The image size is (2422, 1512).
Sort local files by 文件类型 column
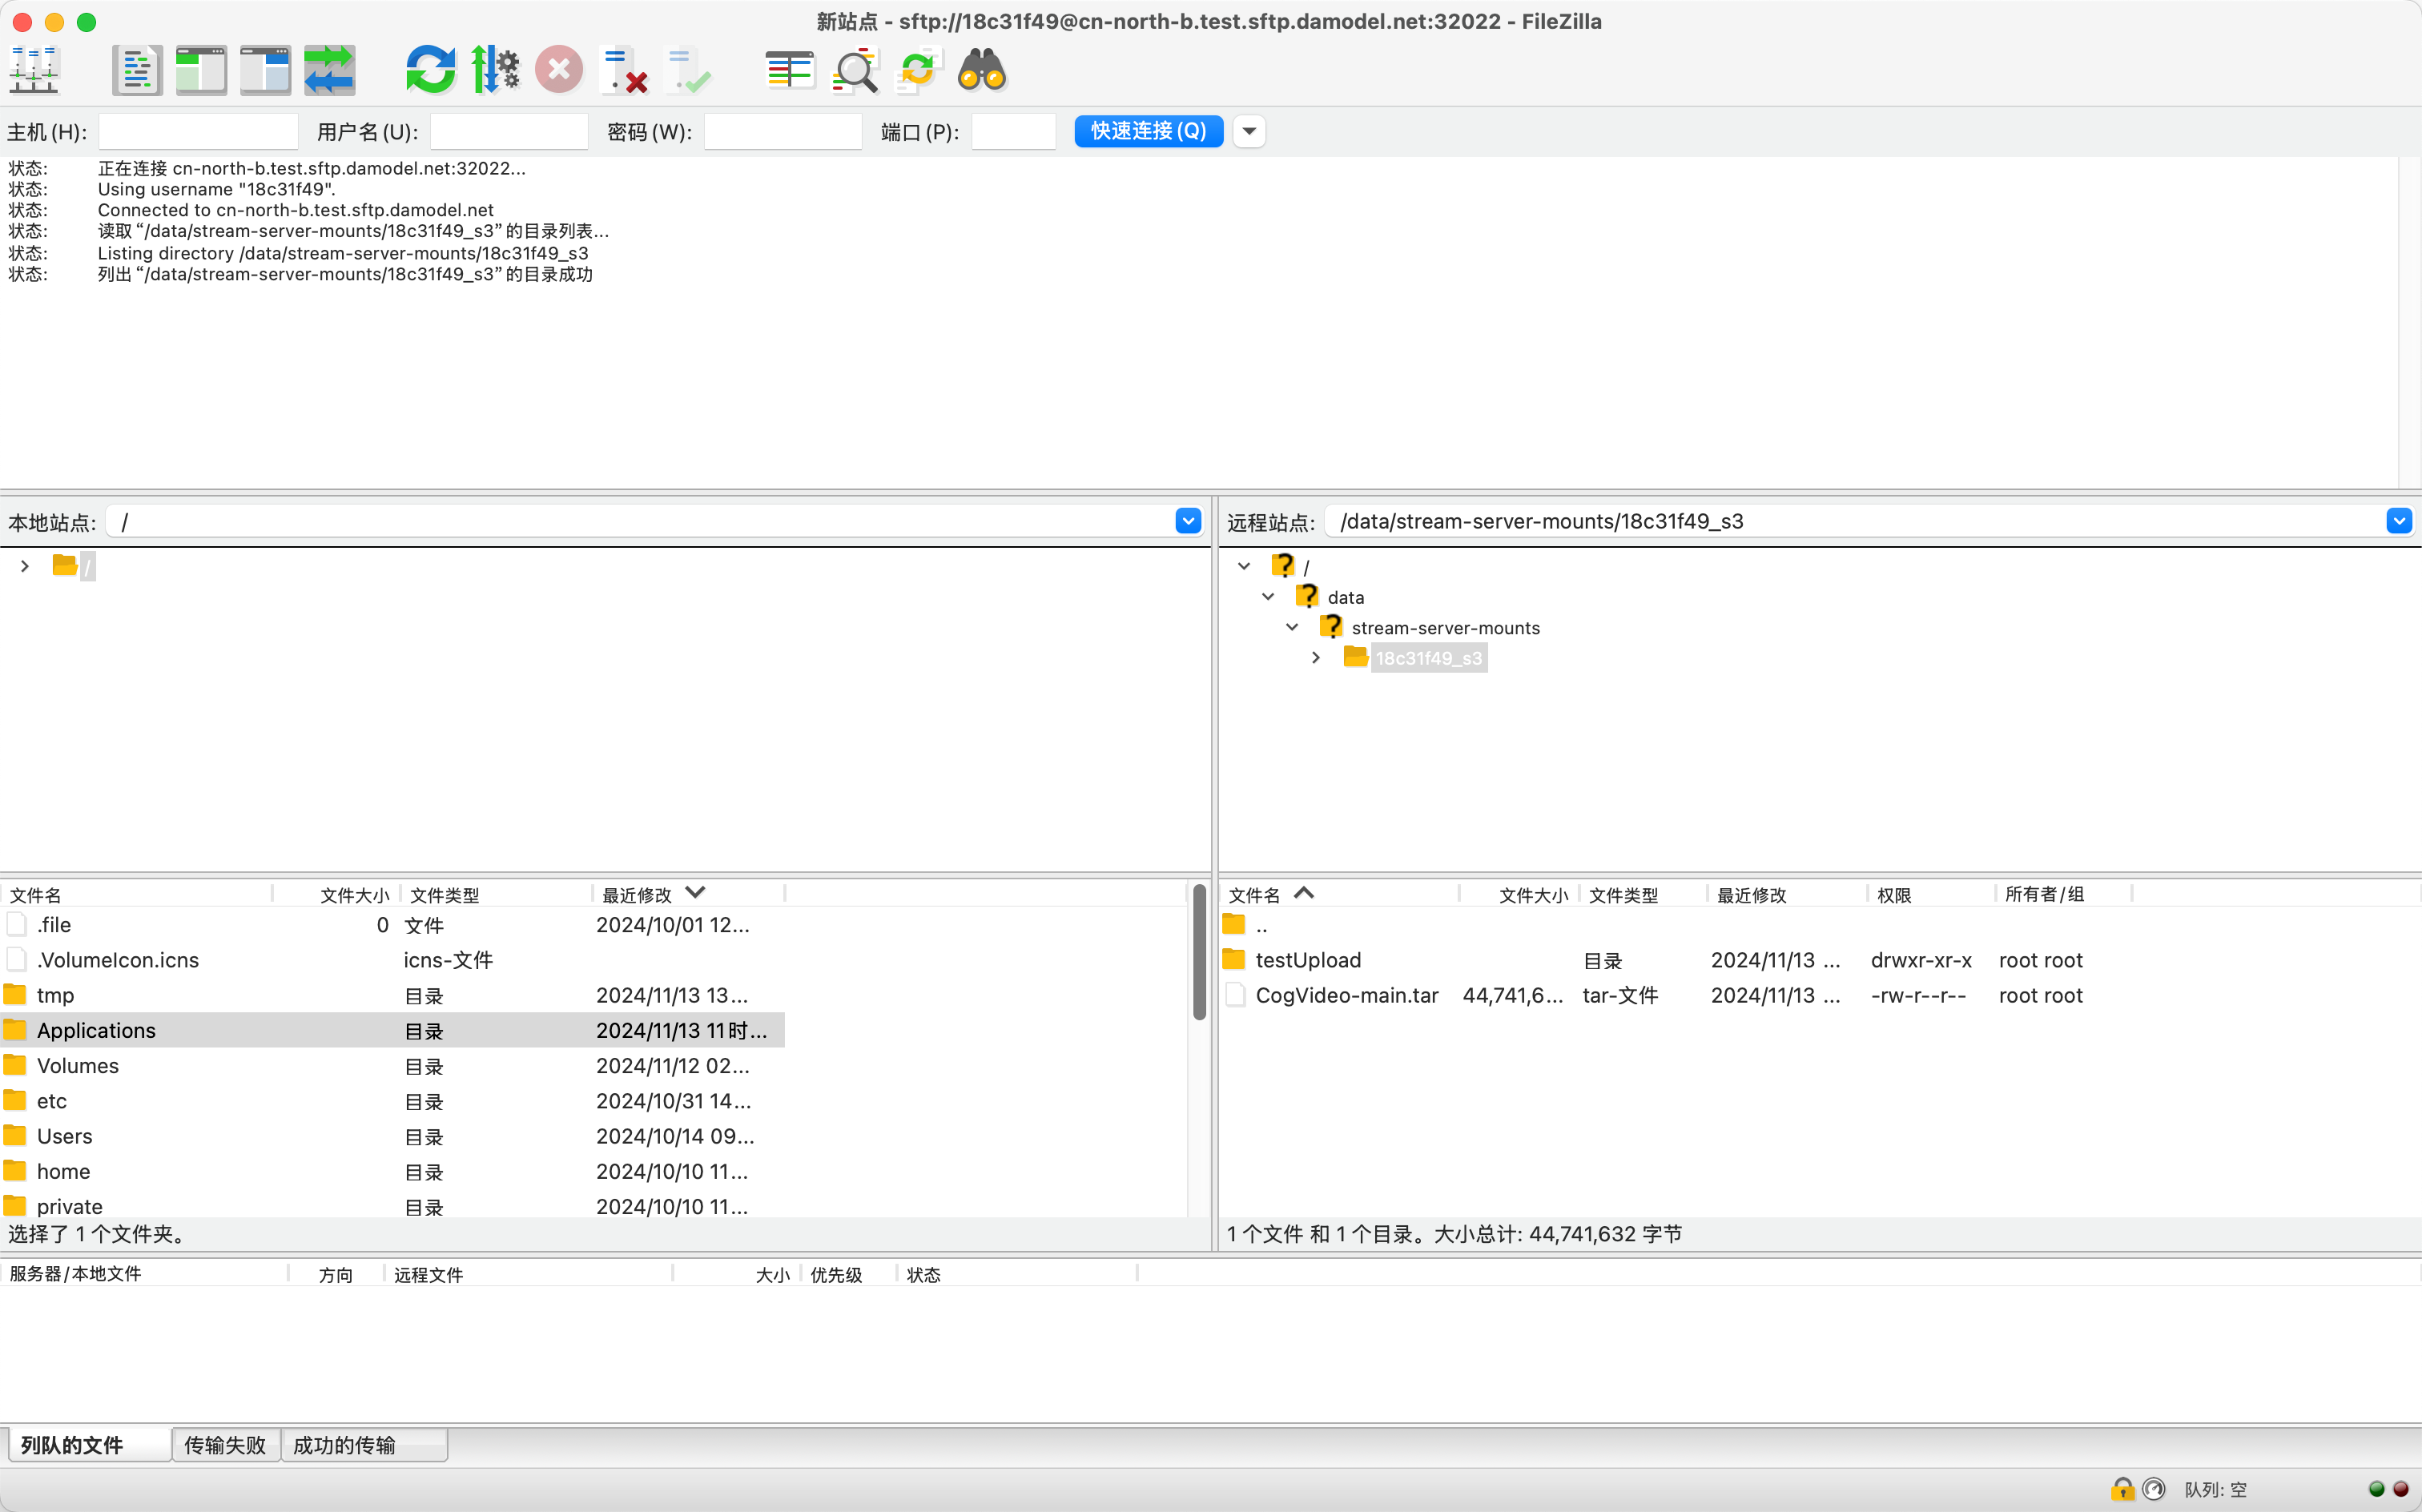click(x=497, y=895)
